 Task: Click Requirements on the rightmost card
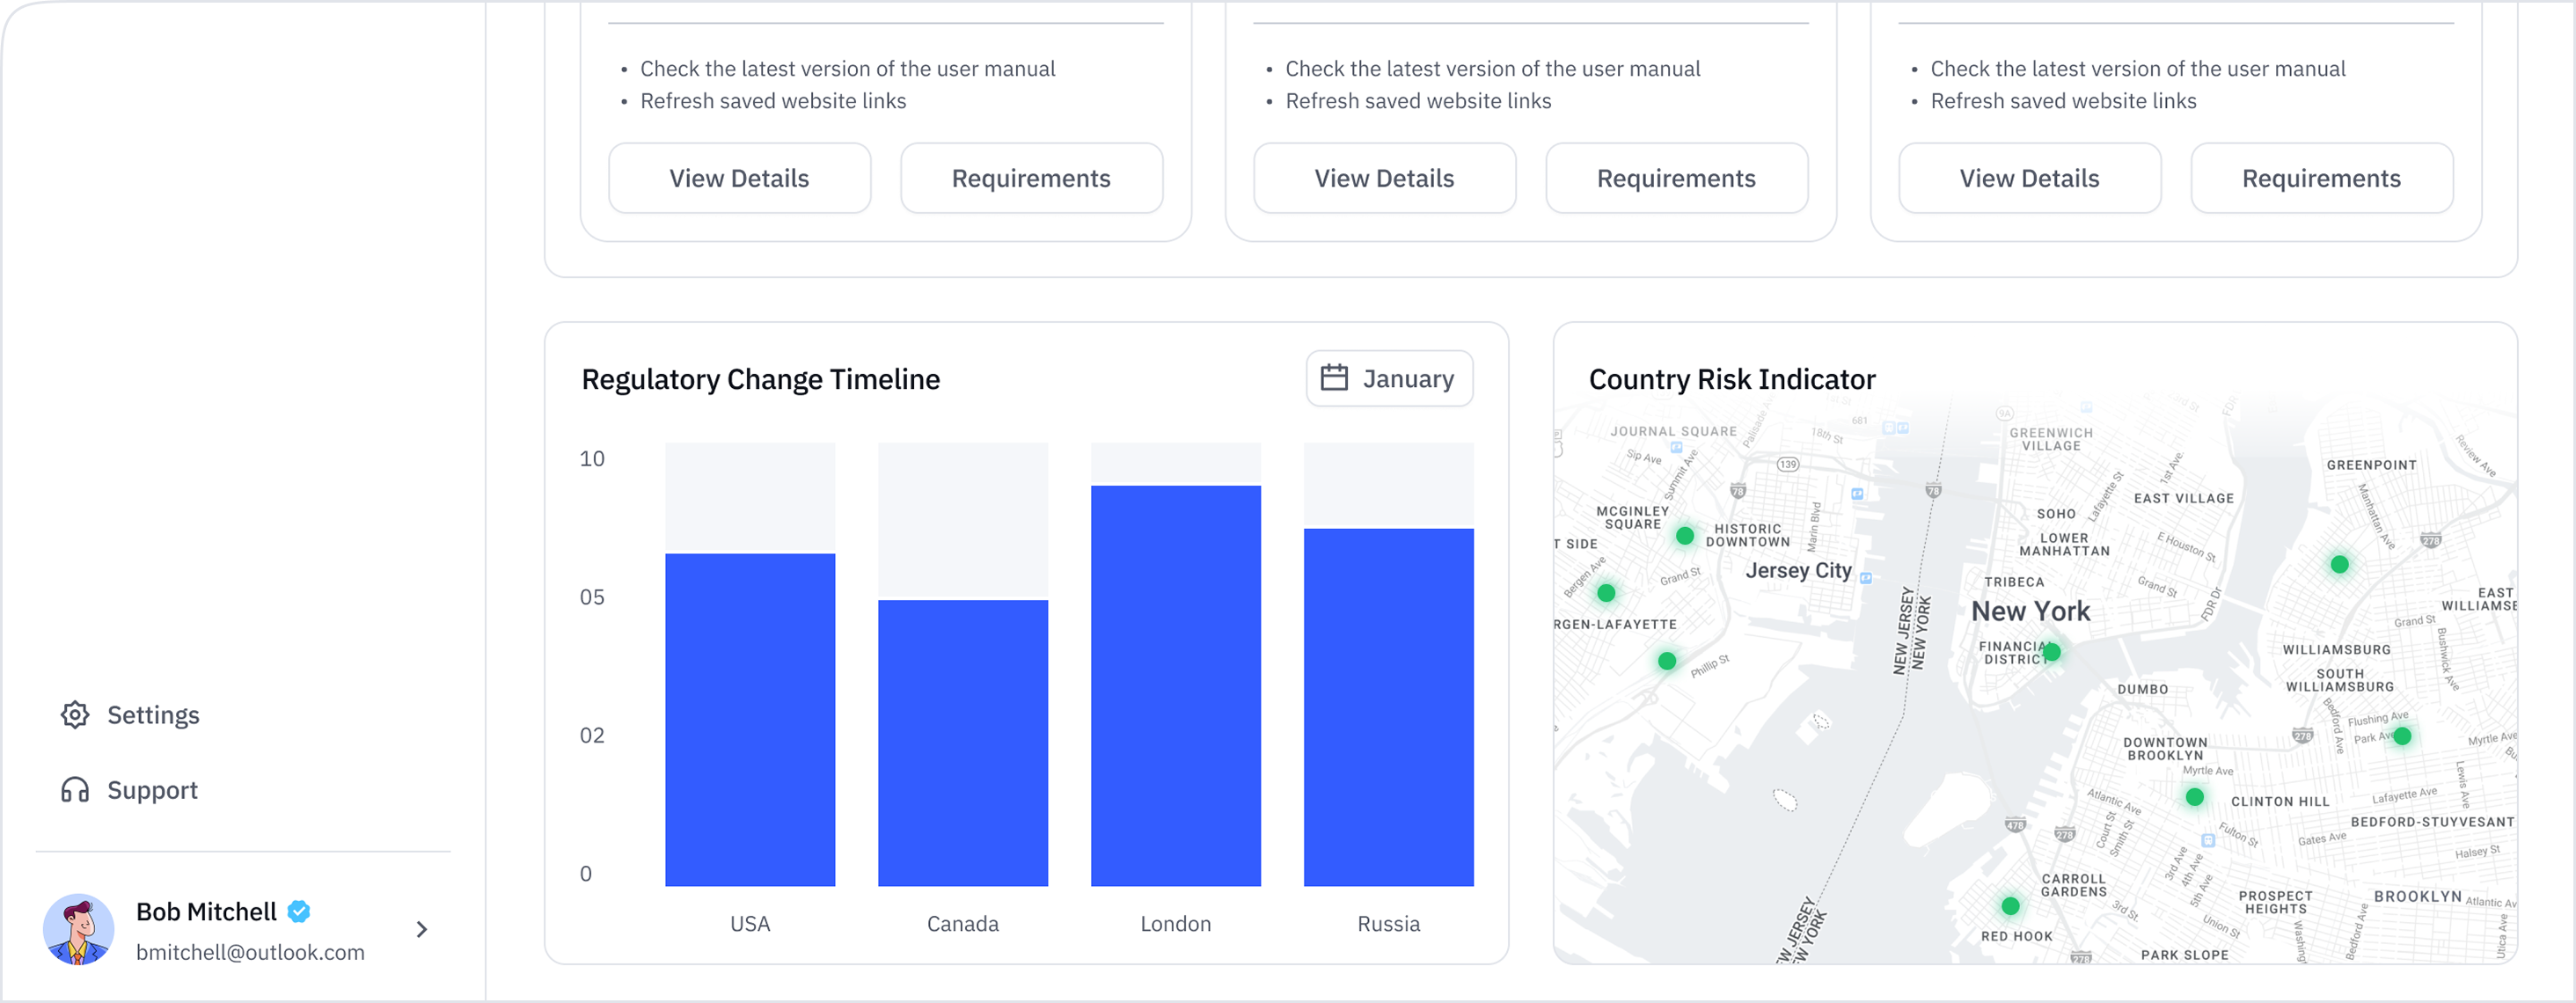(2322, 178)
